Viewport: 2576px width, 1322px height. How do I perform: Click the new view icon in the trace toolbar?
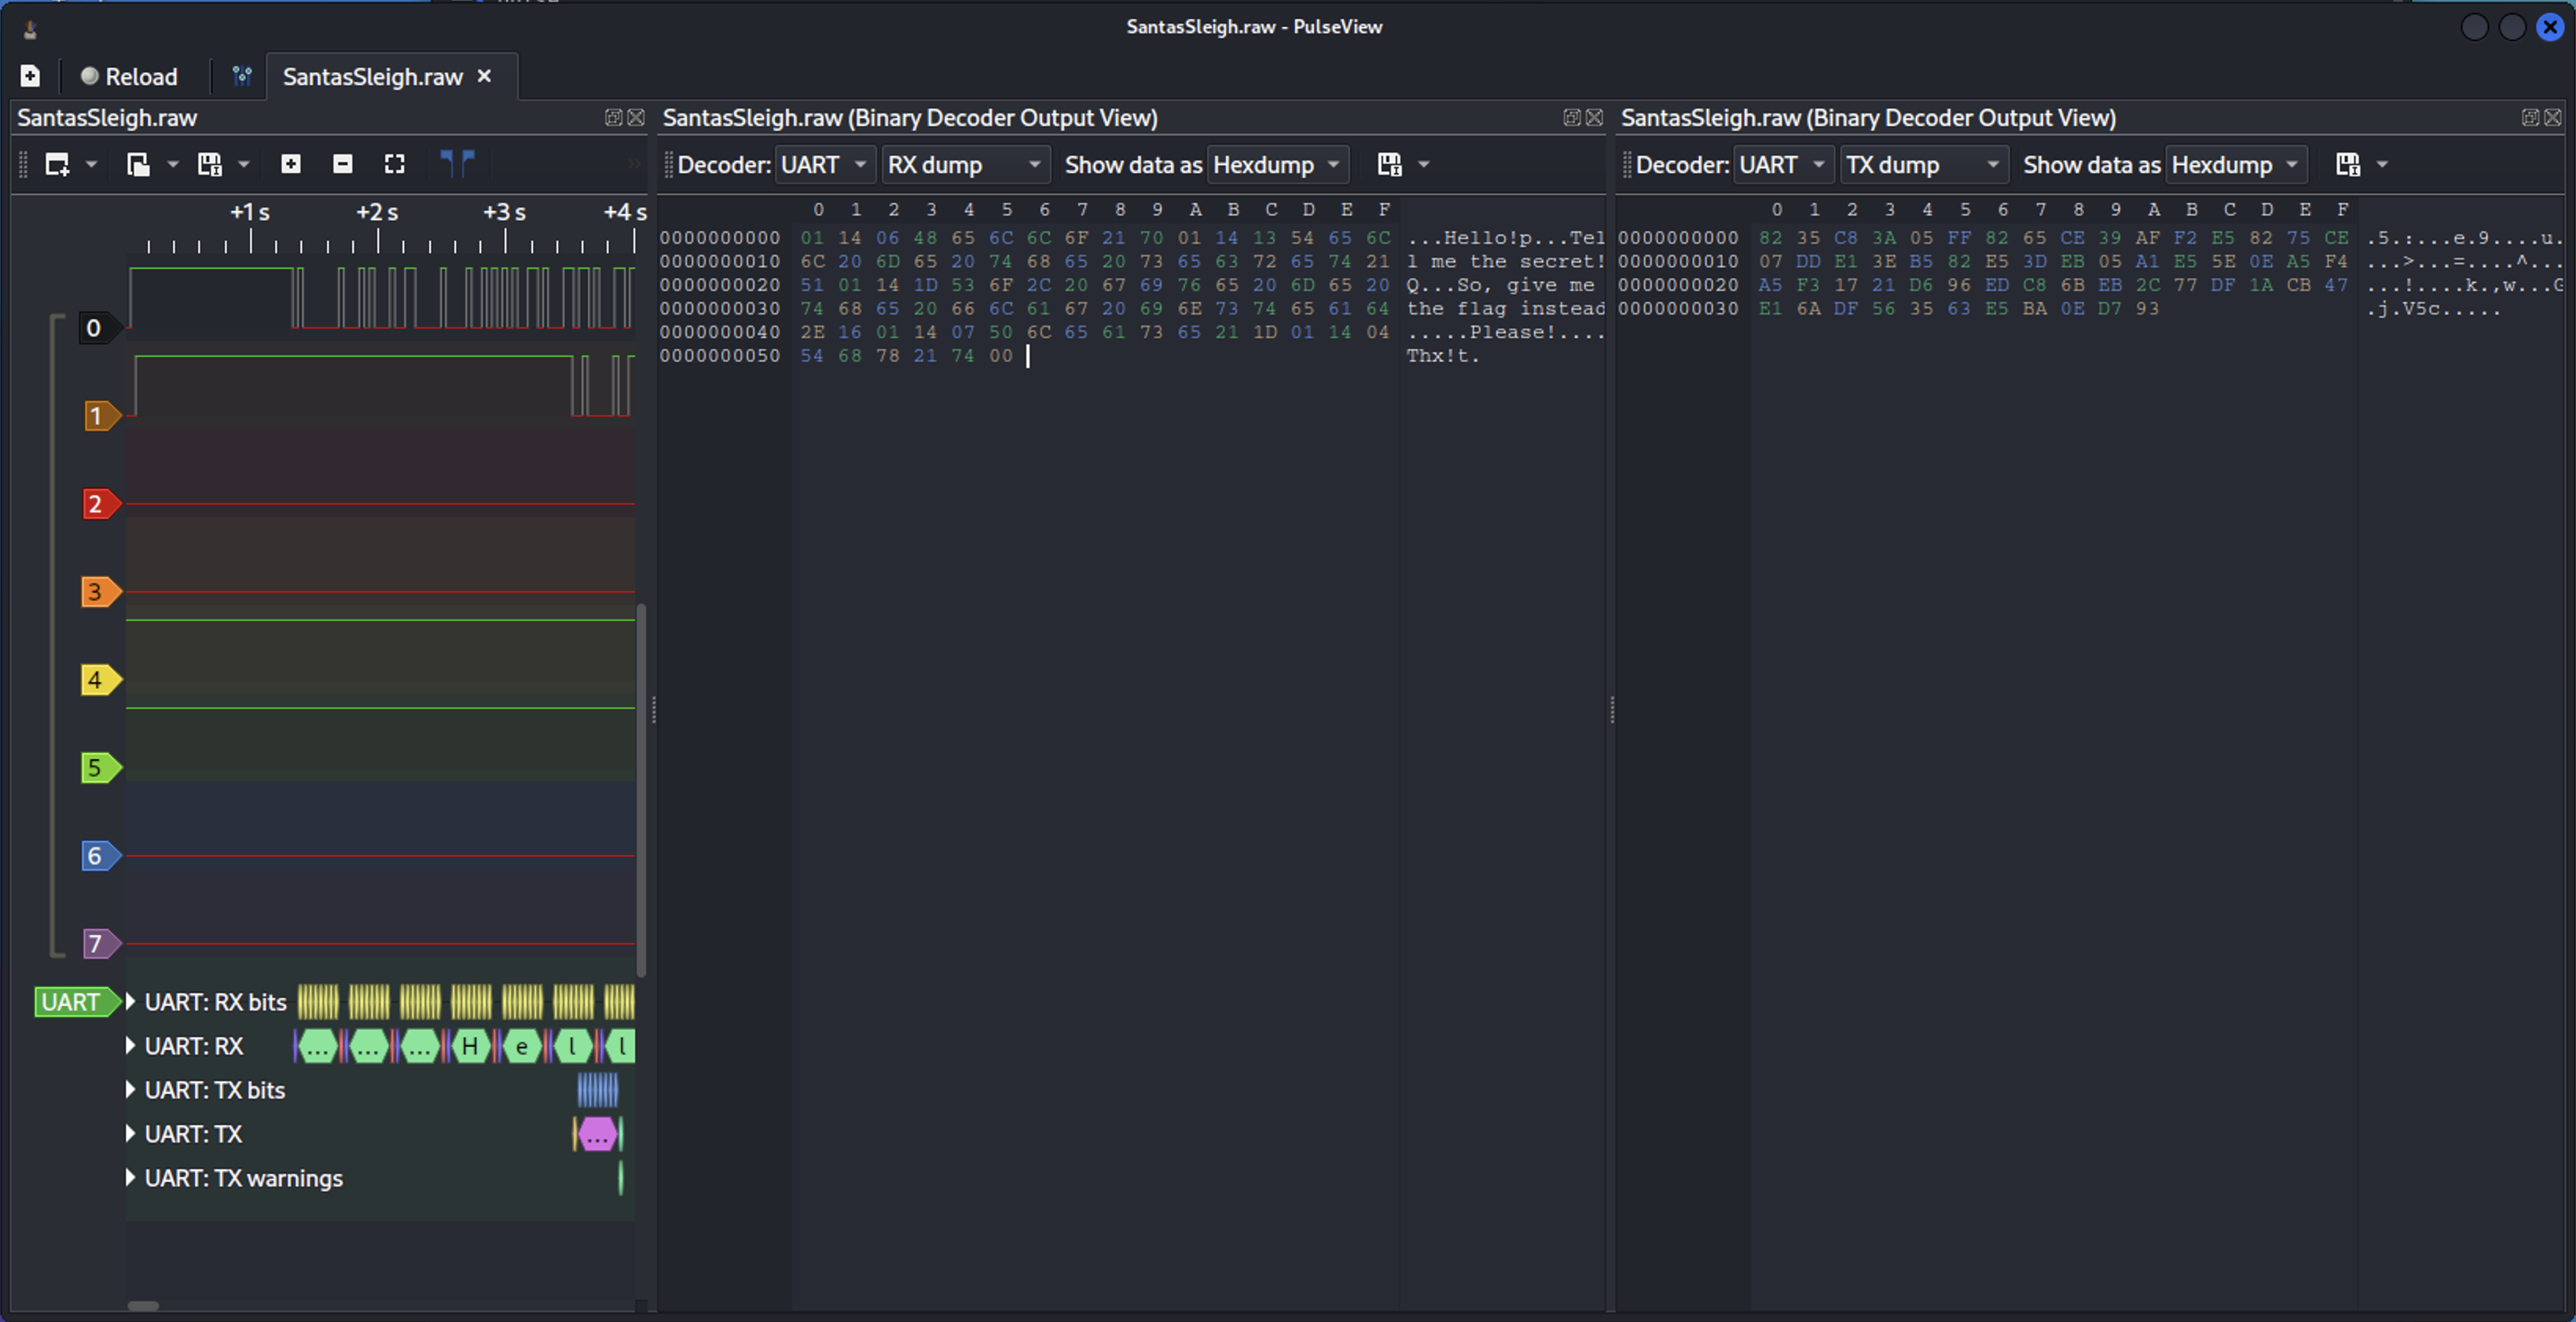pyautogui.click(x=57, y=164)
